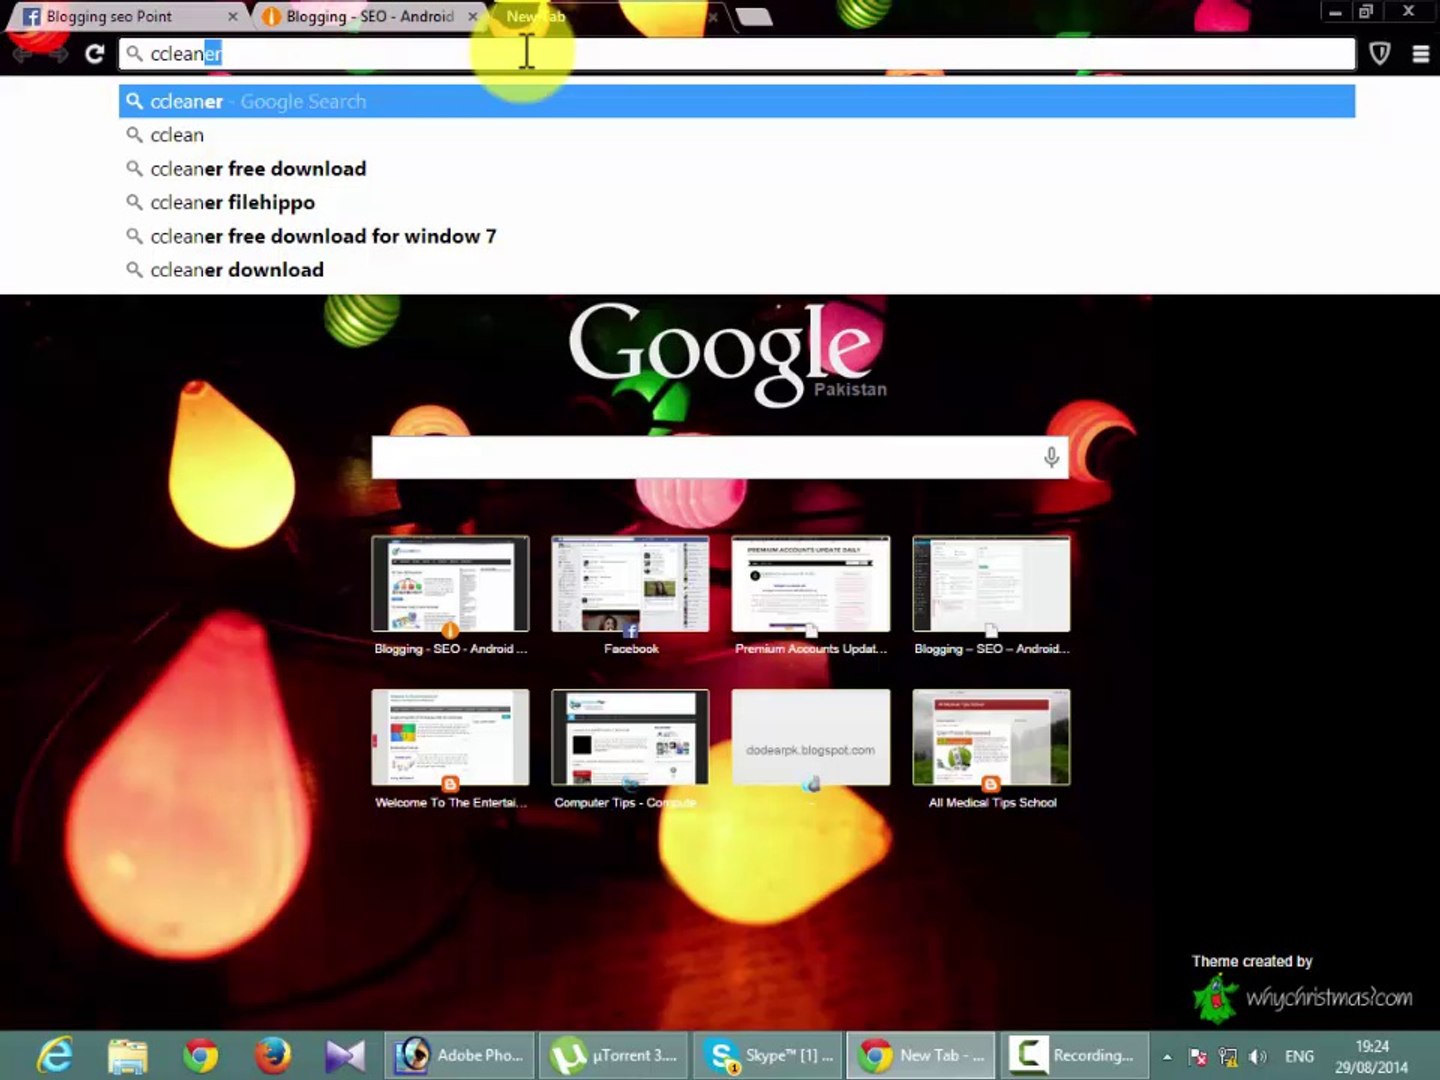Image resolution: width=1440 pixels, height=1080 pixels.
Task: Click the New Tab Chrome taskbar button
Action: click(x=922, y=1056)
